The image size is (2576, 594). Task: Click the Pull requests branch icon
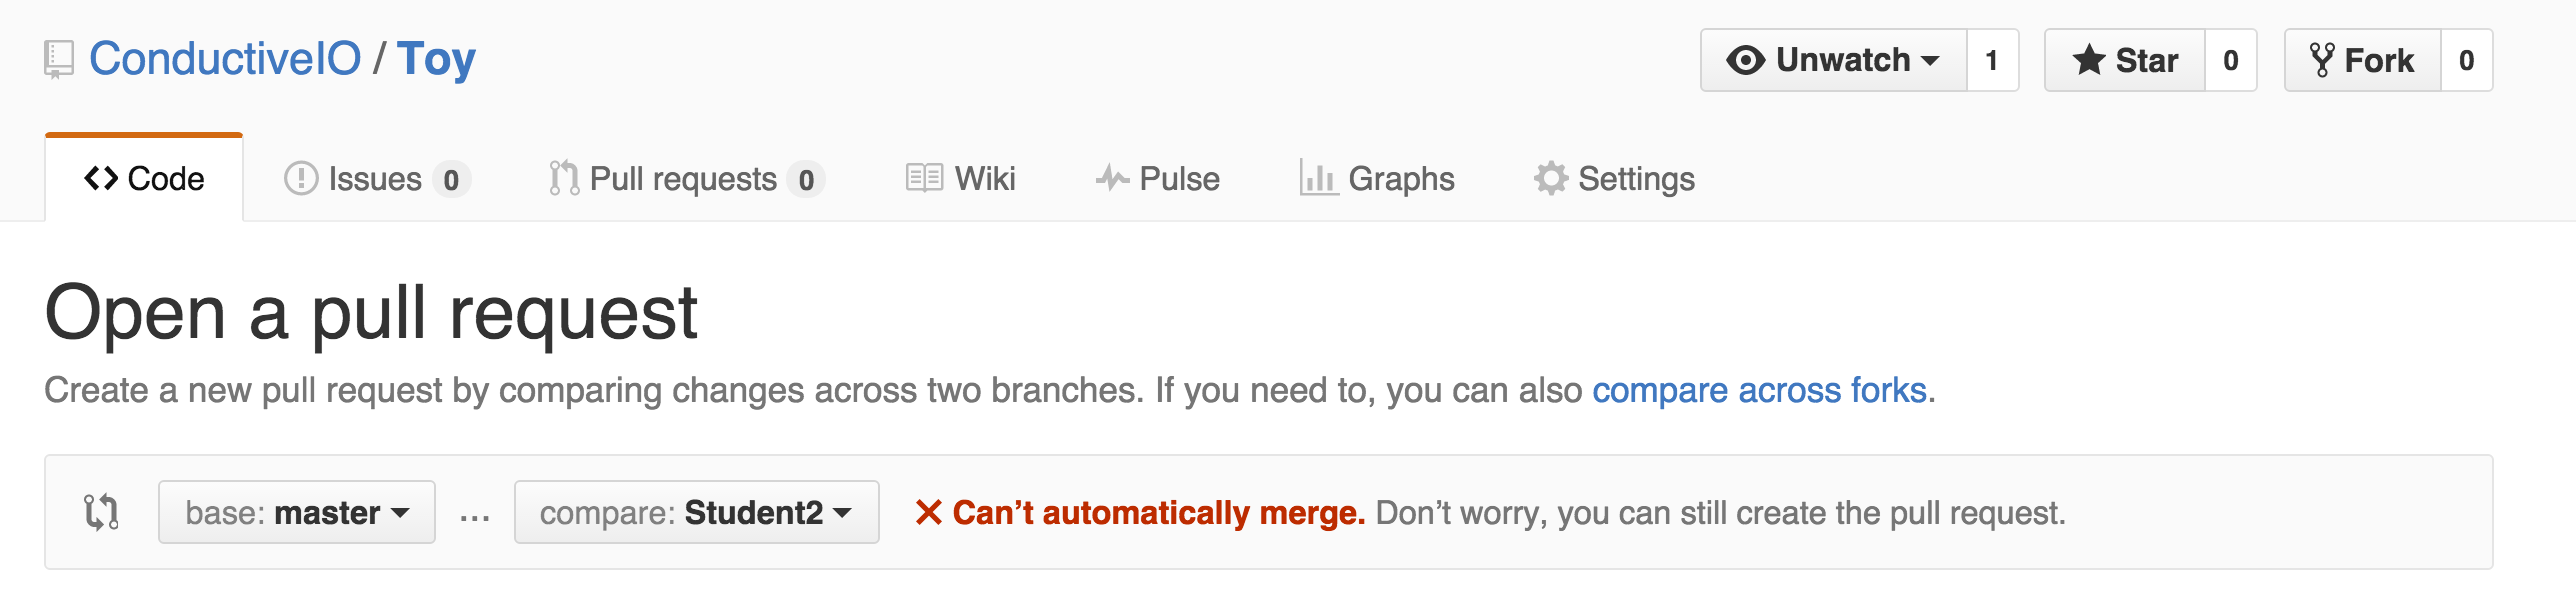coord(564,178)
